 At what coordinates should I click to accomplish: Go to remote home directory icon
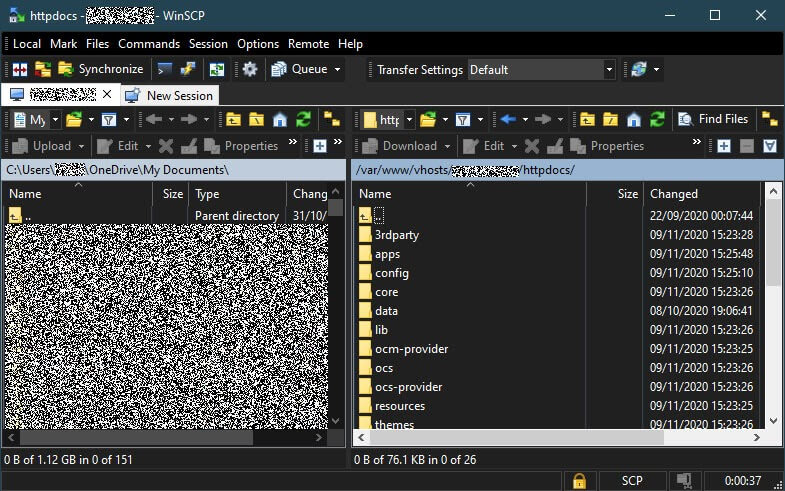pos(634,120)
